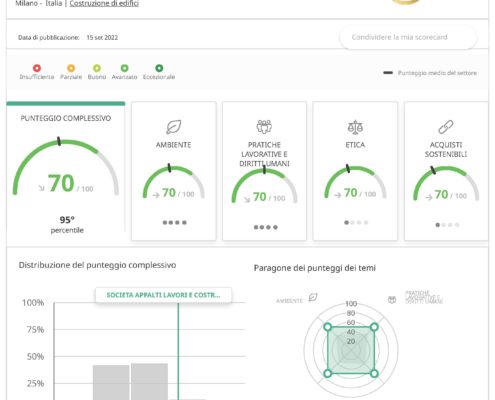Open the Ambiente score card
This screenshot has height=400, width=495.
point(174,171)
